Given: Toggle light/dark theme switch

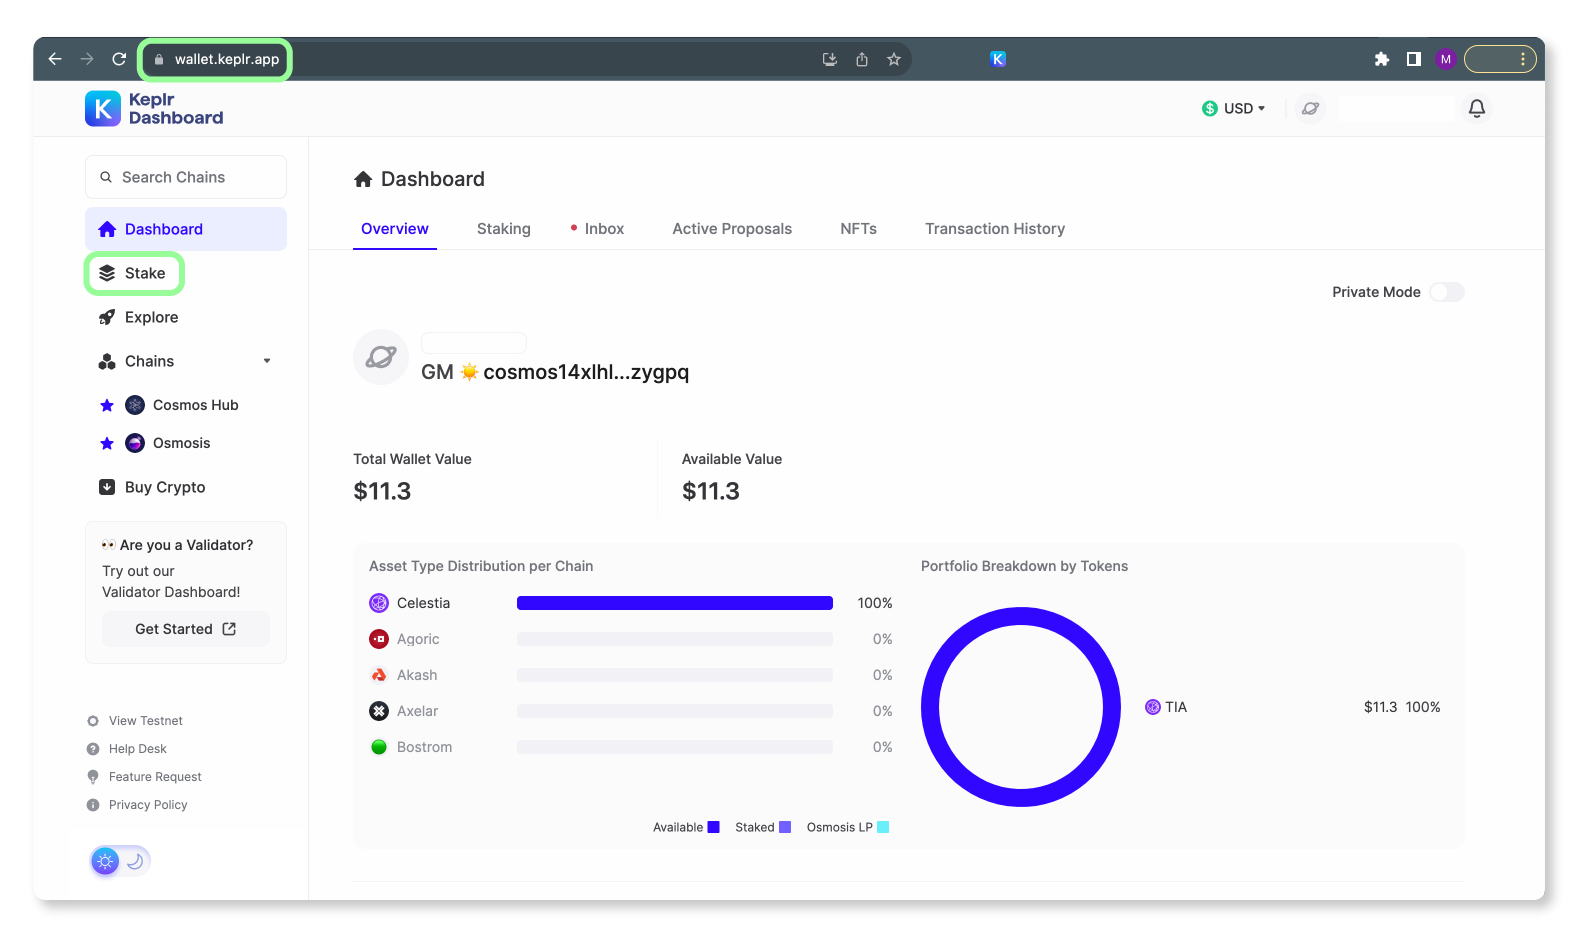Looking at the screenshot, I should tap(120, 861).
